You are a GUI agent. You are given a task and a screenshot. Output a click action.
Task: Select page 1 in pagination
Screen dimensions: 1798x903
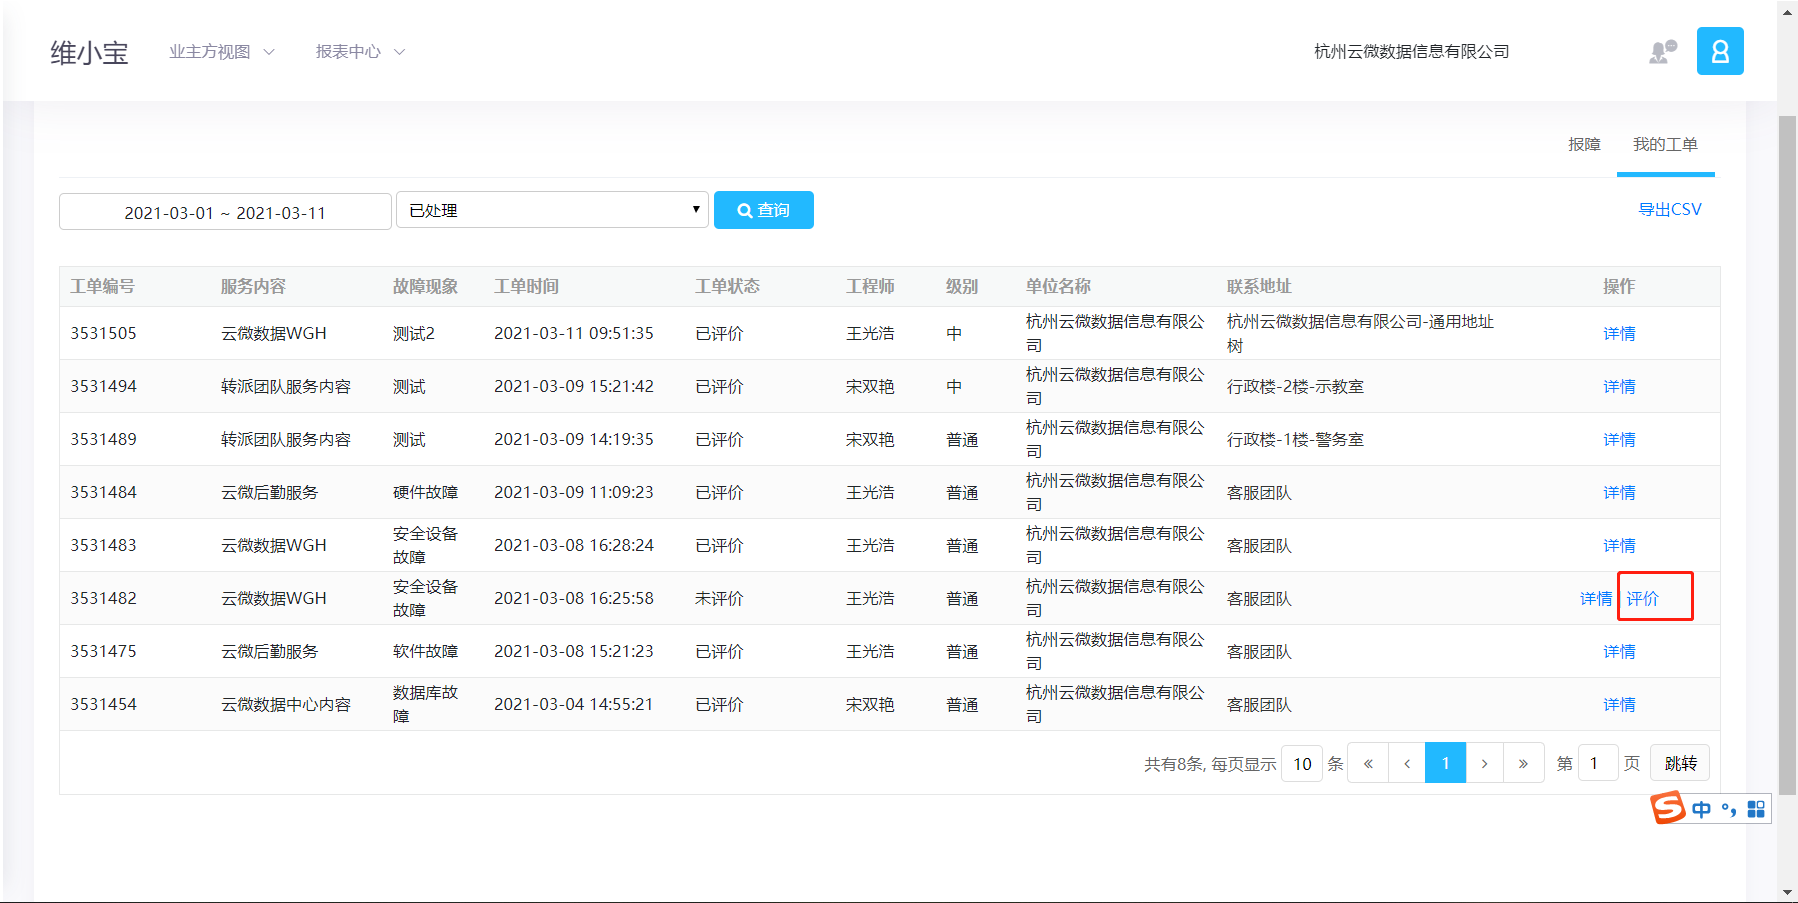[x=1445, y=763]
